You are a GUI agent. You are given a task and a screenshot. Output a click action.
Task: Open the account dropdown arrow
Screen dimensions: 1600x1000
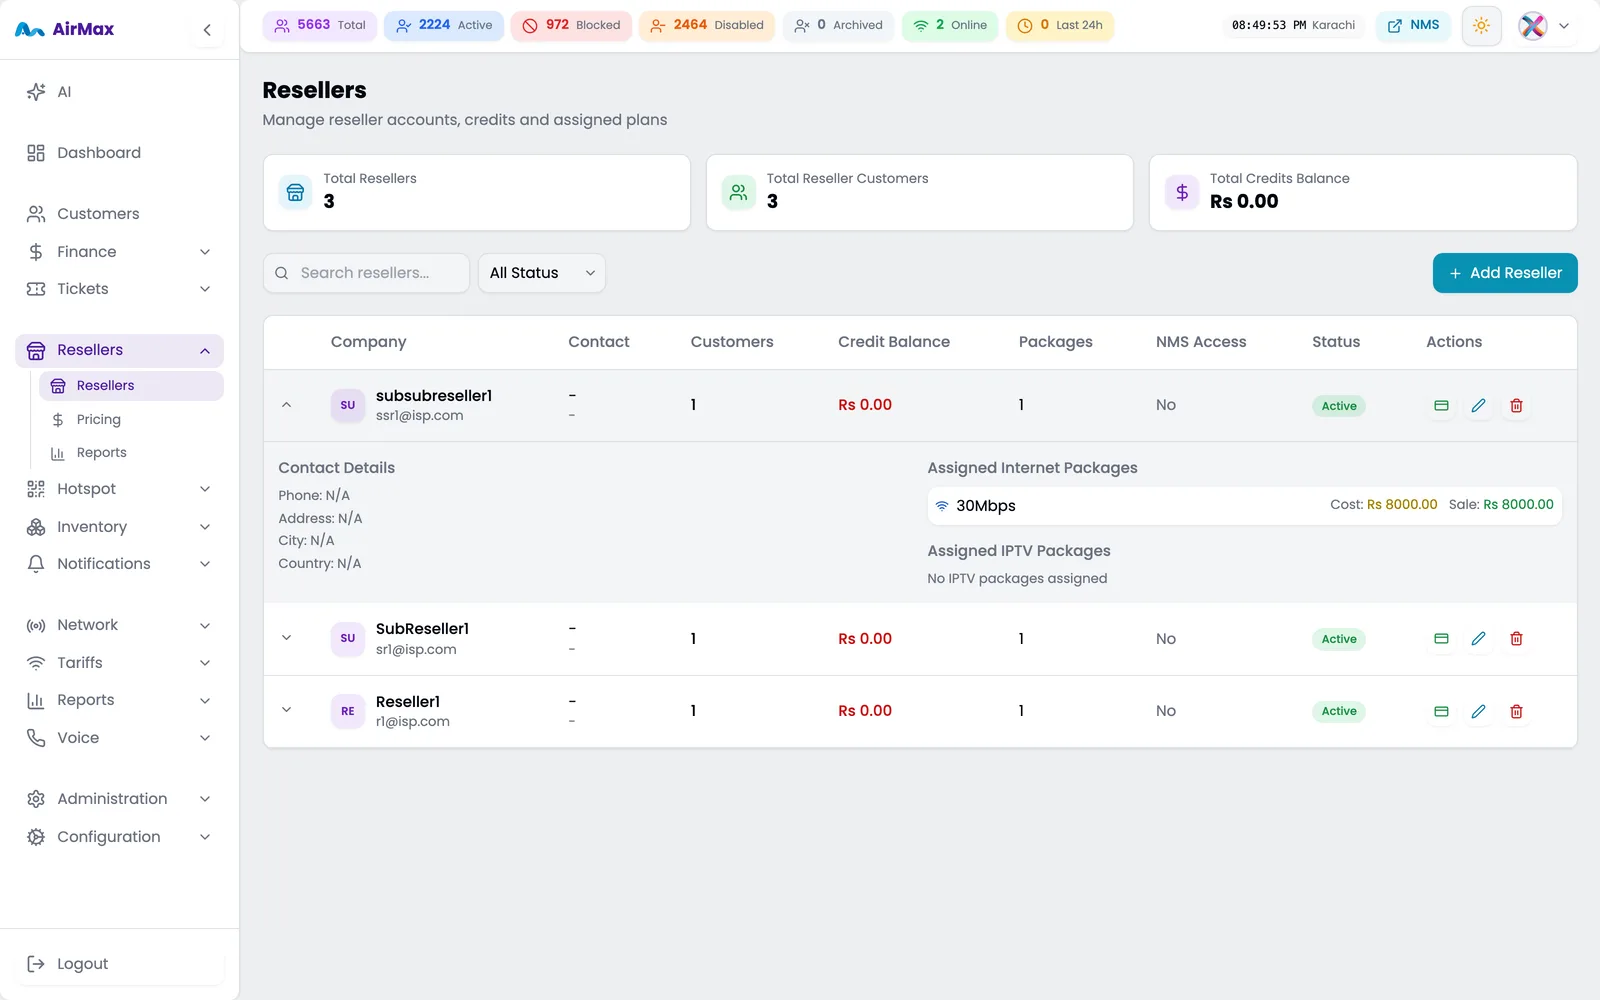1564,26
